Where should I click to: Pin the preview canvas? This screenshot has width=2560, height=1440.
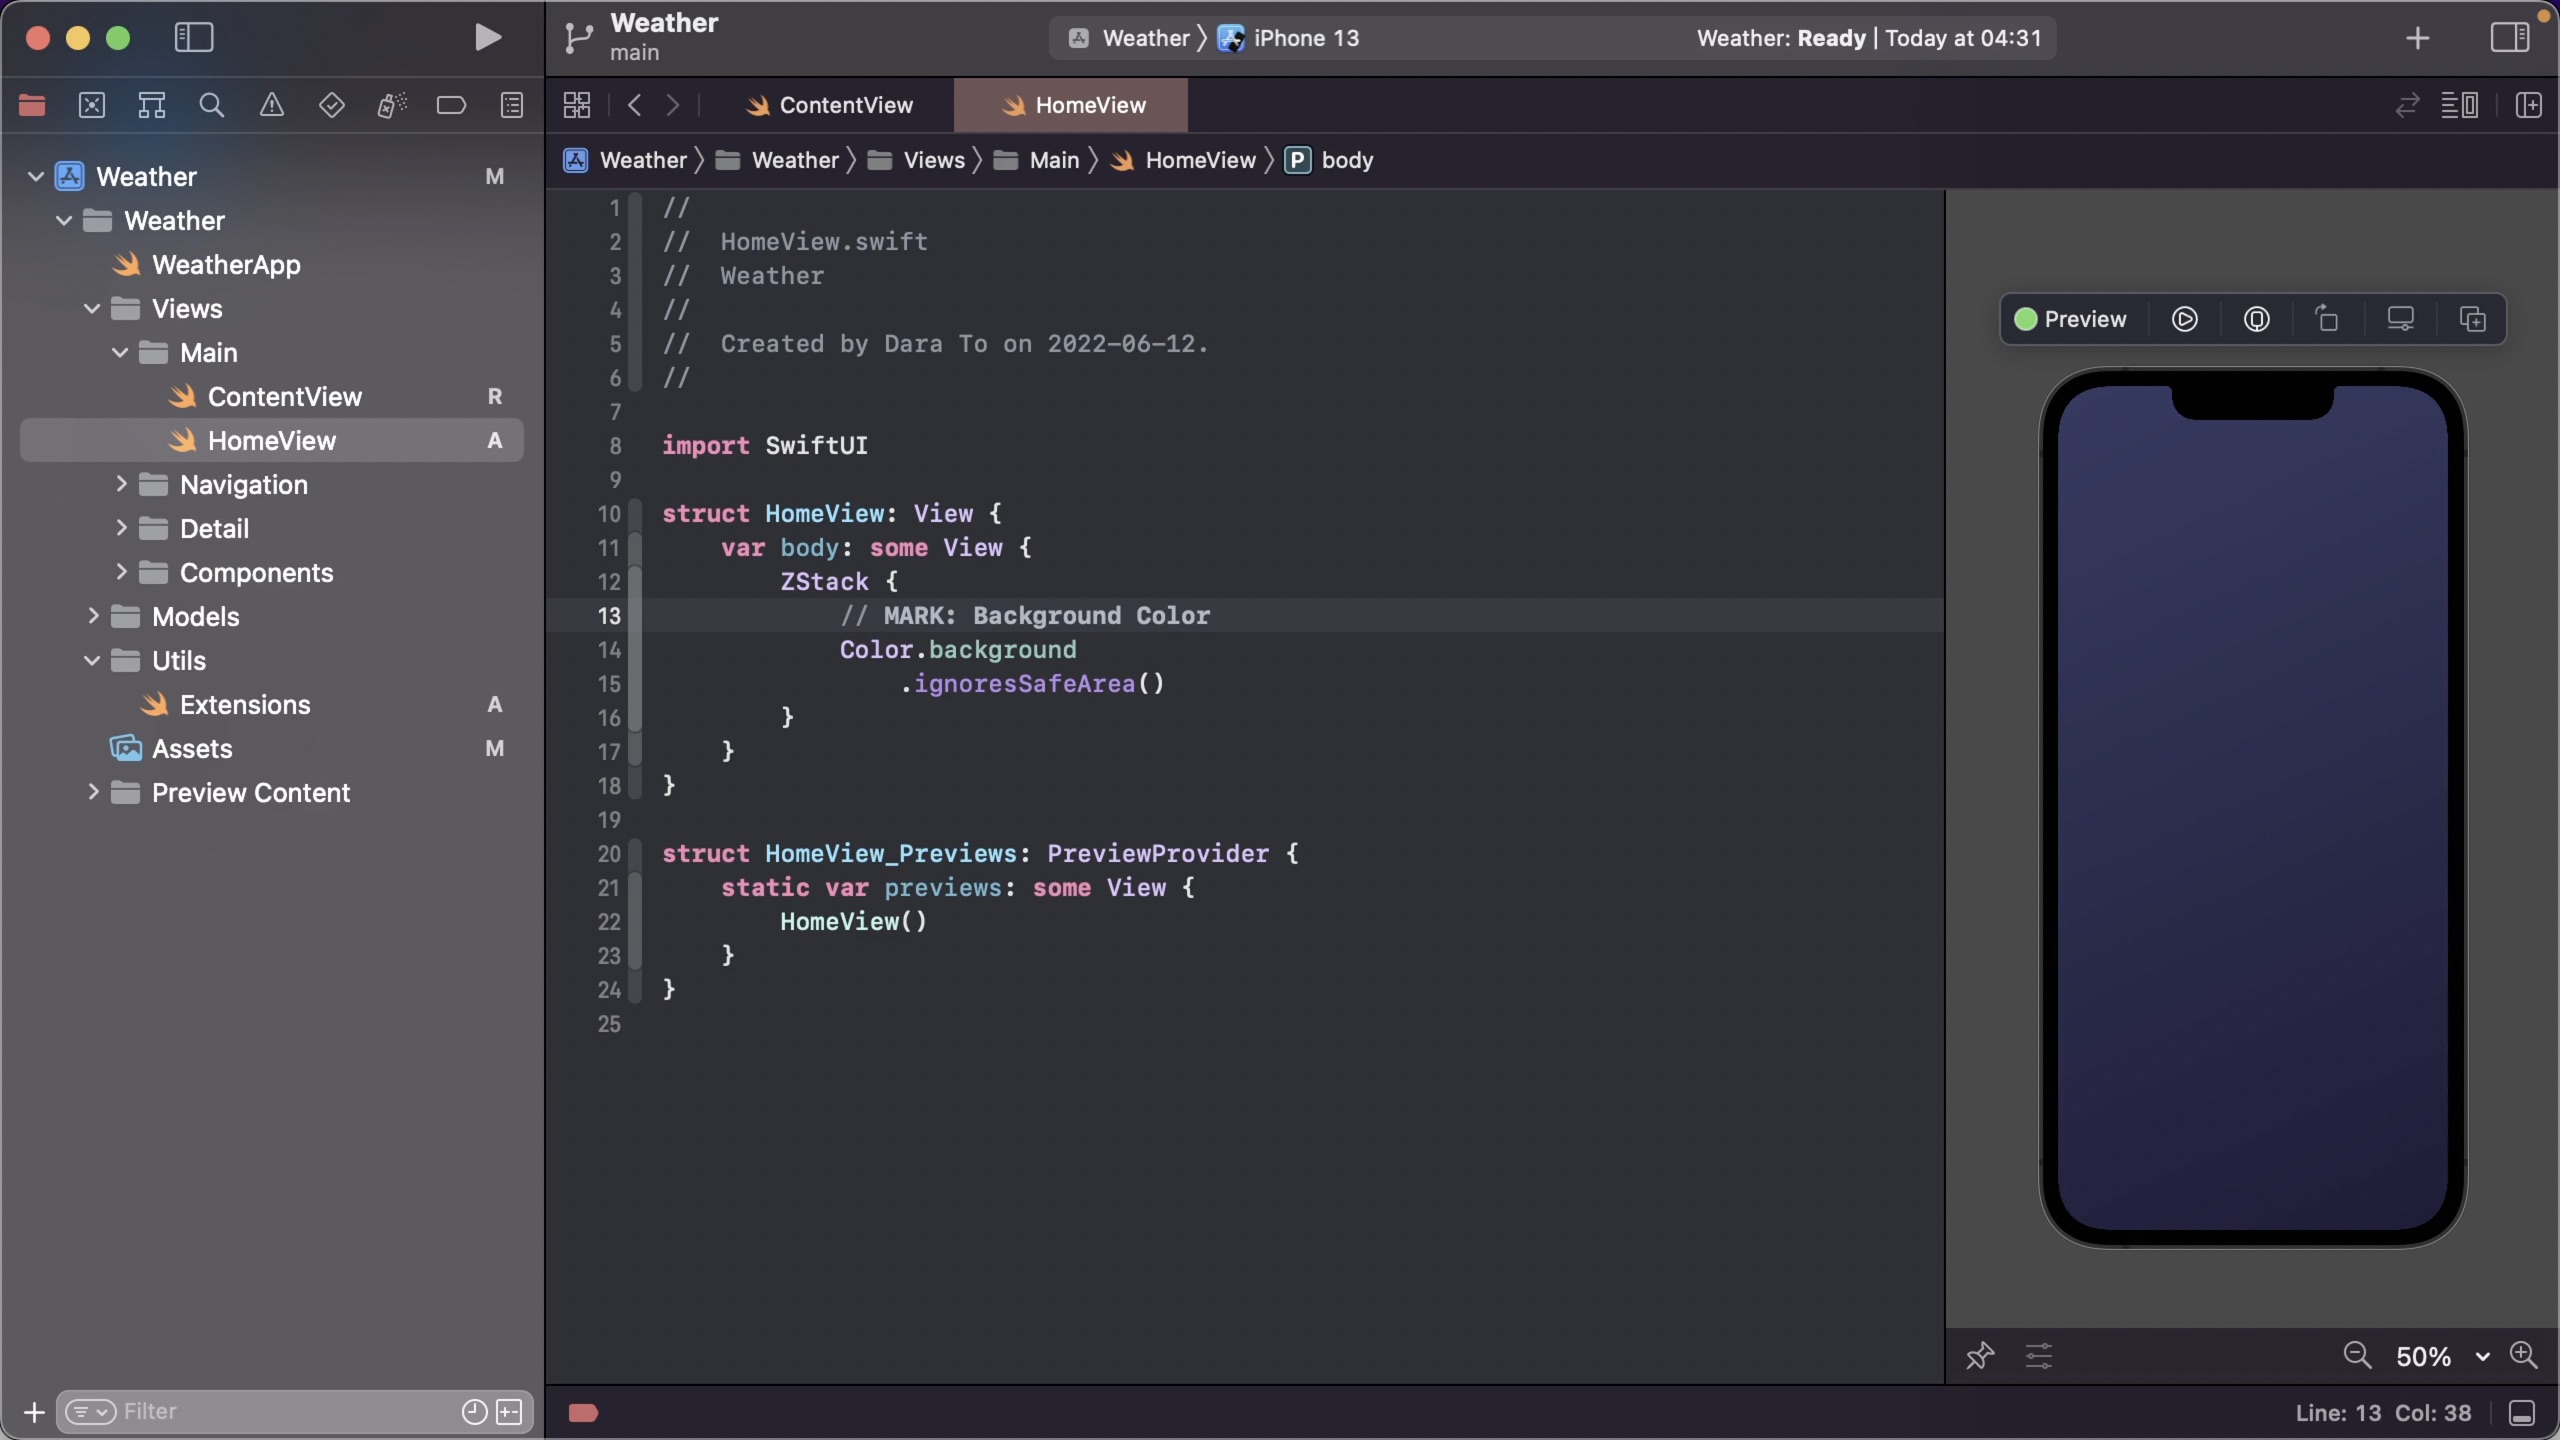coord(1979,1356)
